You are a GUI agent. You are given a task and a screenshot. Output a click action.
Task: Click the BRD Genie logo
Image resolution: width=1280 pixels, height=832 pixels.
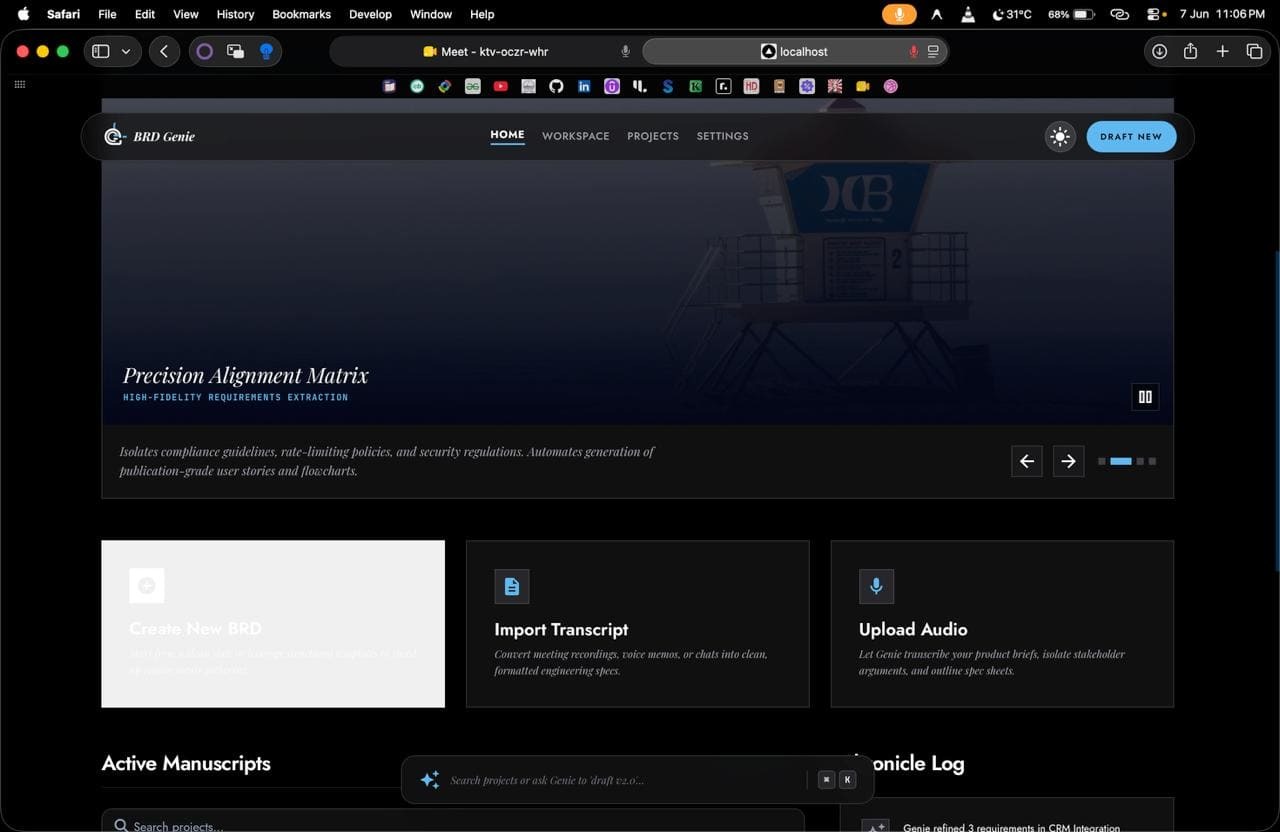click(x=150, y=136)
